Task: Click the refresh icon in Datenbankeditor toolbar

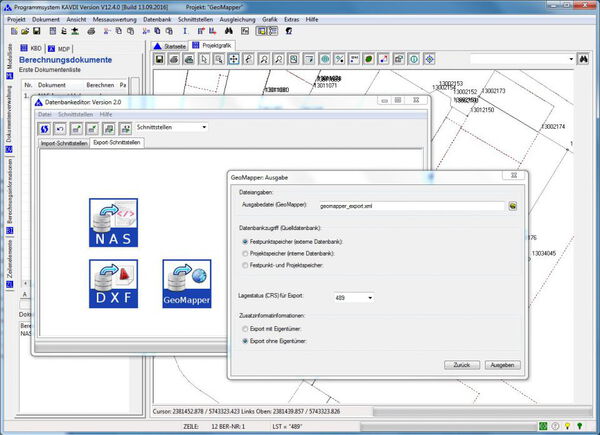Action: point(45,128)
